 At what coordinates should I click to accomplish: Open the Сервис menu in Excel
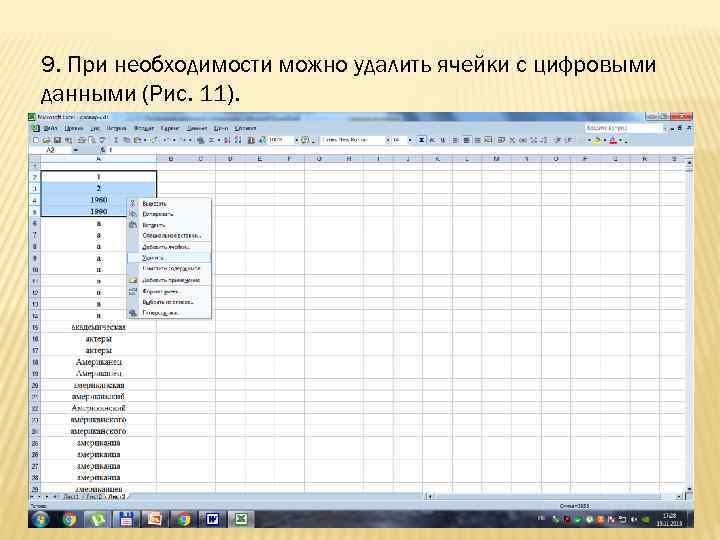coord(169,129)
